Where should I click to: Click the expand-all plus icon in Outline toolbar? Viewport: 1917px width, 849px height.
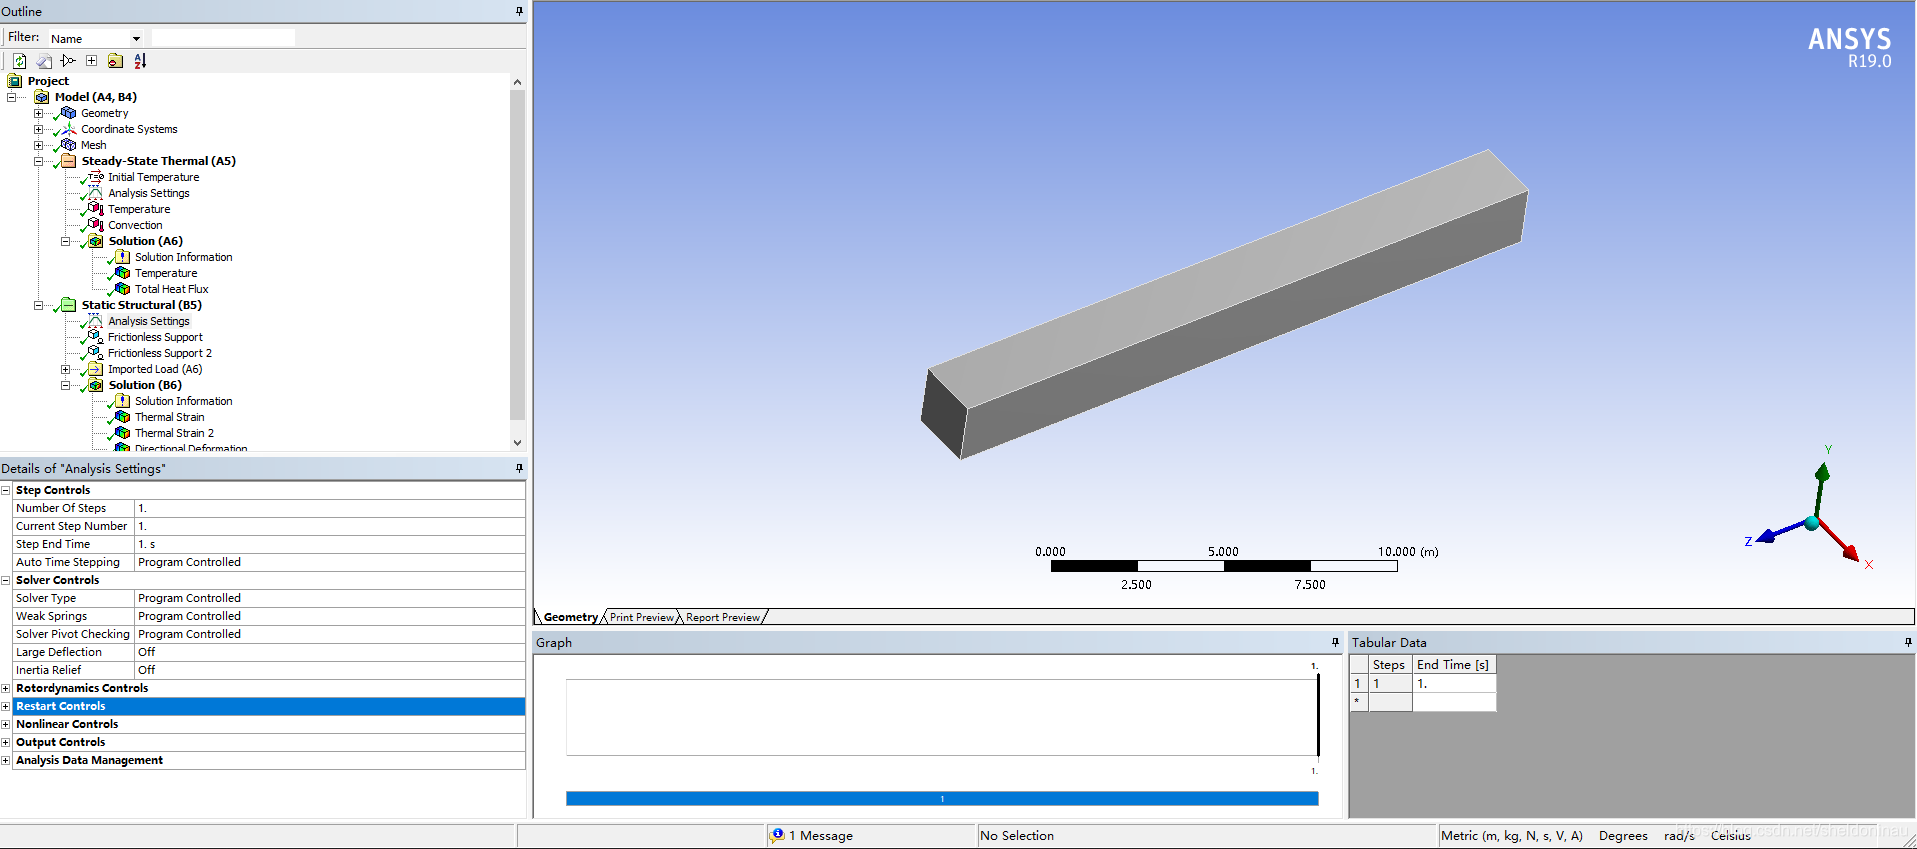[91, 61]
